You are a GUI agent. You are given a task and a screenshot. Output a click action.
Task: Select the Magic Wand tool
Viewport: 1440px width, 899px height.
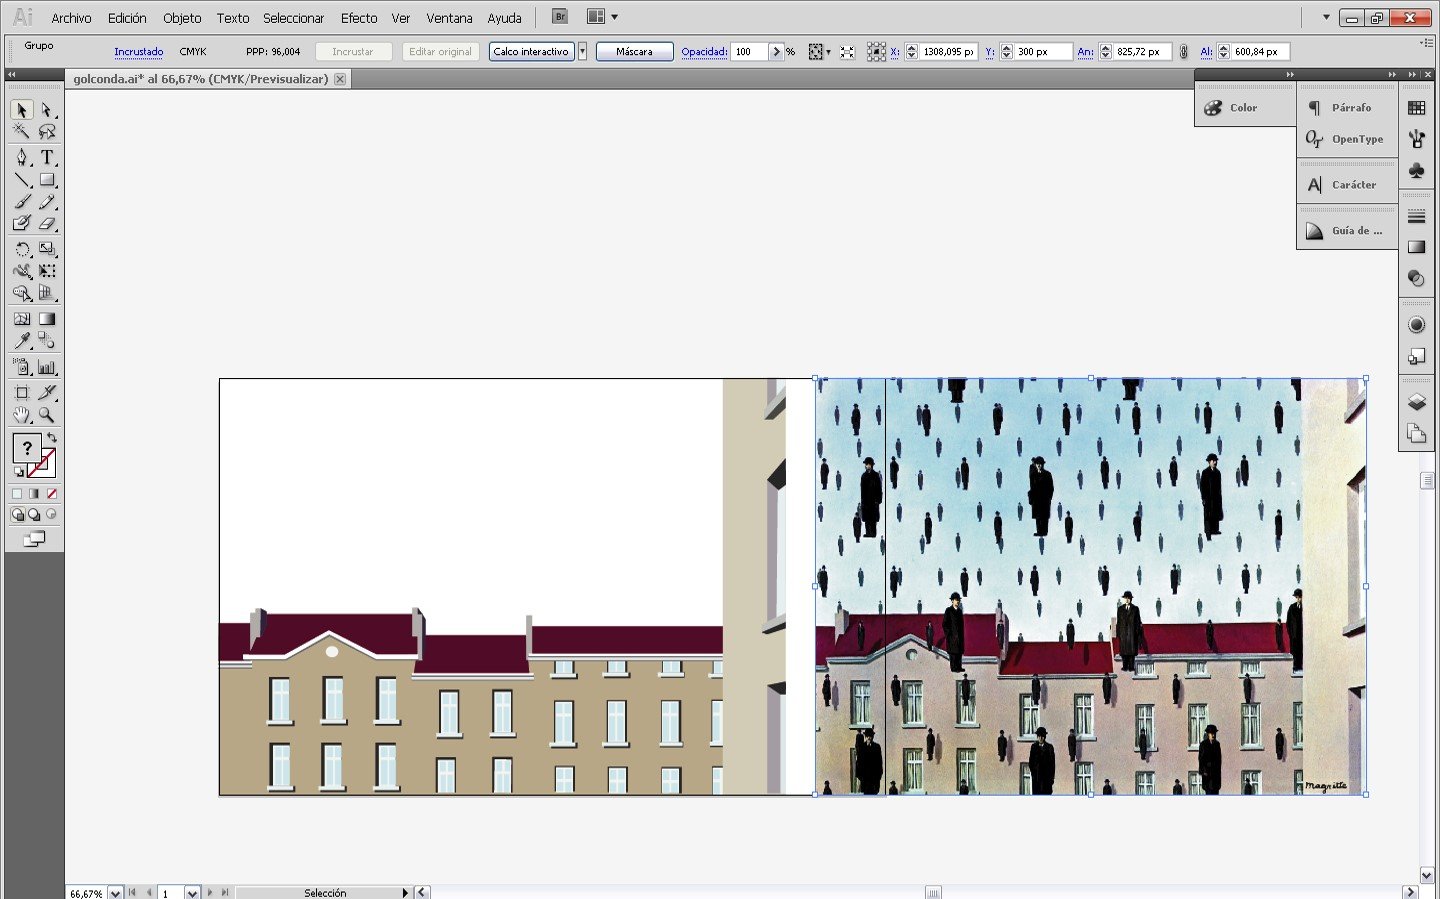tap(22, 132)
